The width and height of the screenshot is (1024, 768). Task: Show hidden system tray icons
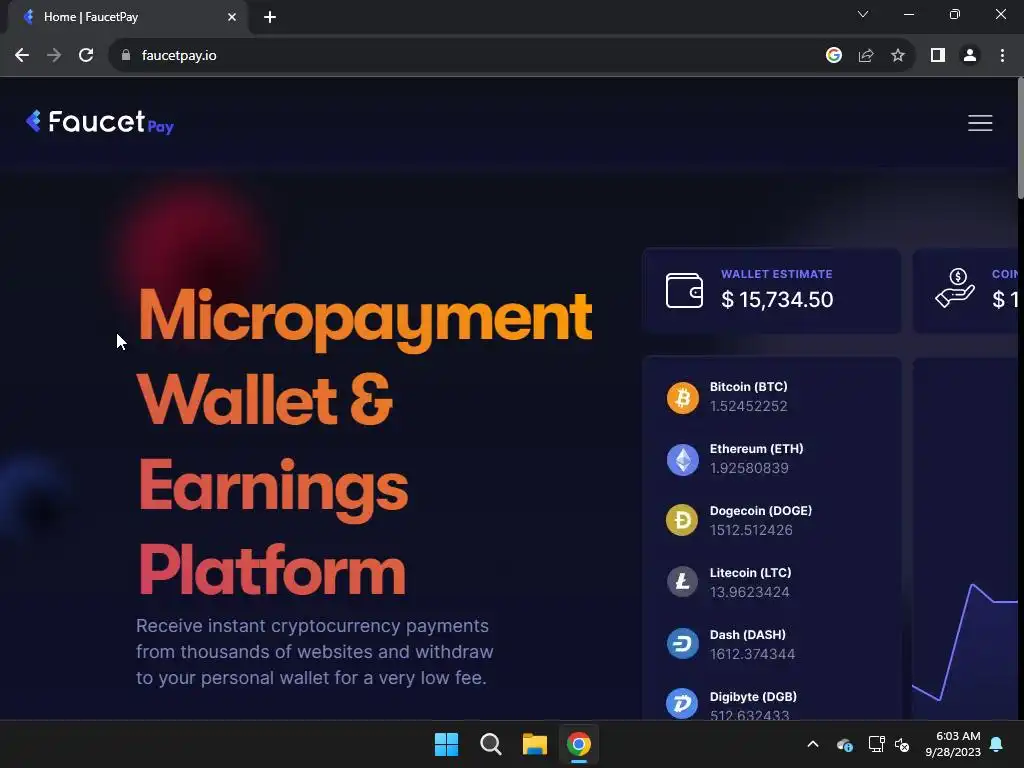(x=813, y=744)
